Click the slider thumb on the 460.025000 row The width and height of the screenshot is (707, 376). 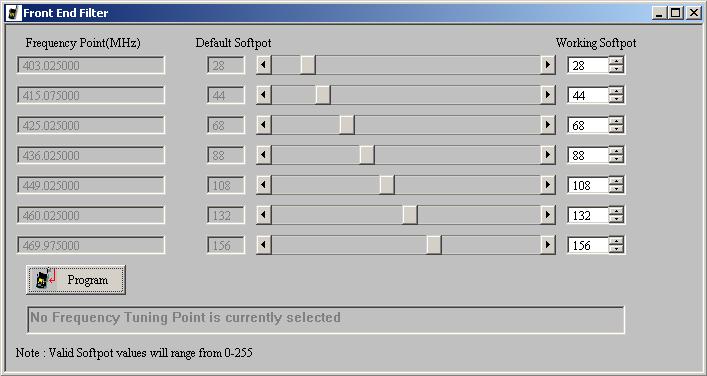coord(410,215)
